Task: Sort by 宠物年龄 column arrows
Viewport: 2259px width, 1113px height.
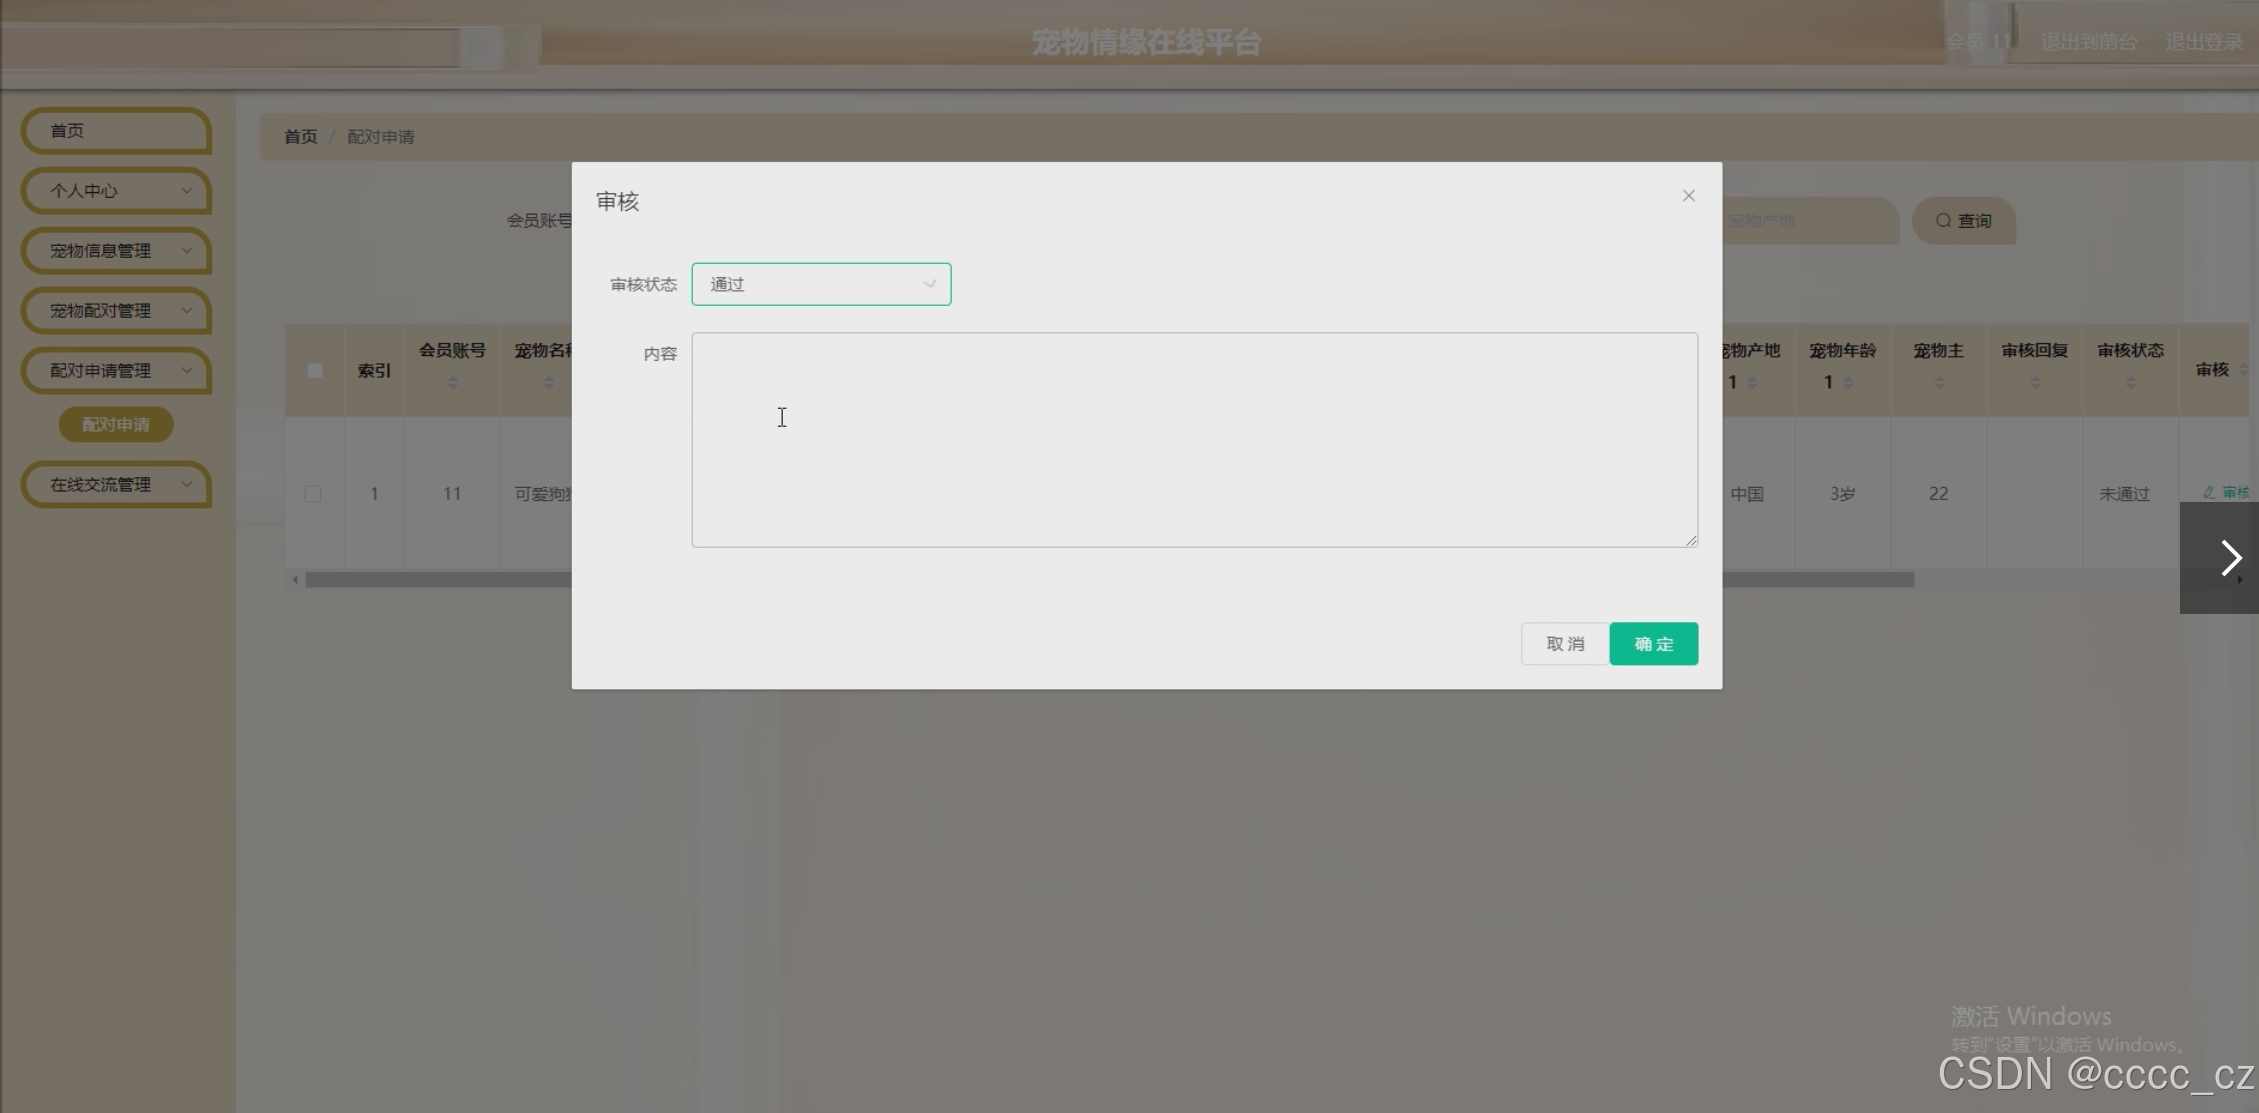Action: pos(1848,383)
